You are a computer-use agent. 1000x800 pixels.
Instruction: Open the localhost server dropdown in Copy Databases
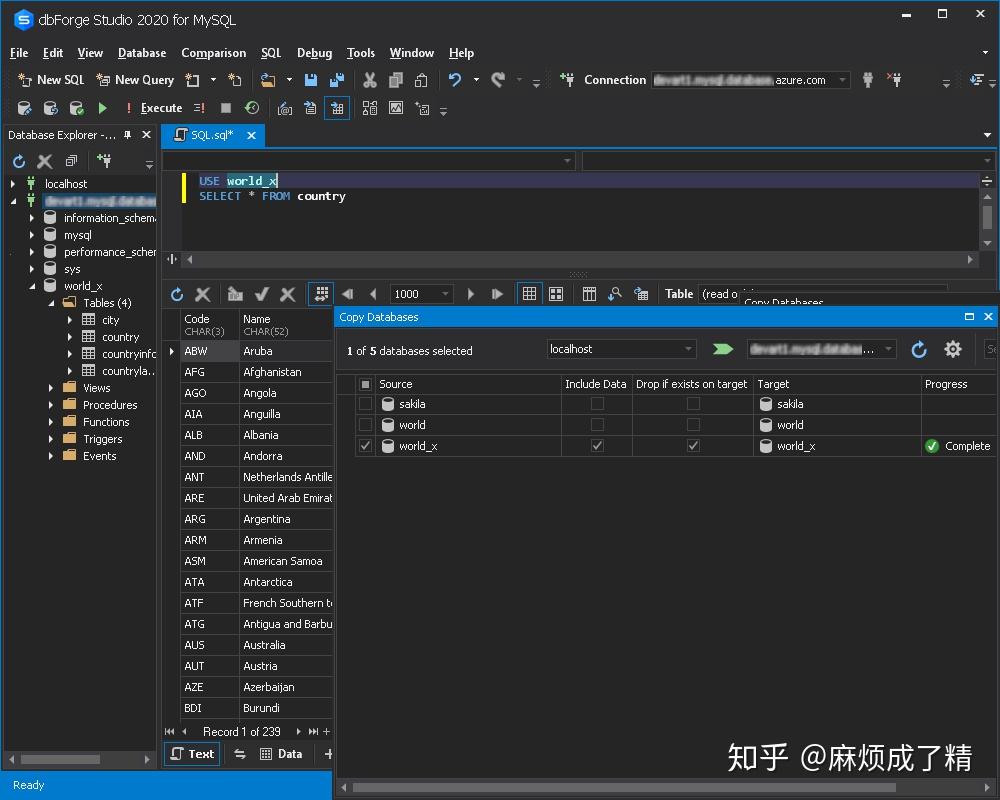click(686, 349)
